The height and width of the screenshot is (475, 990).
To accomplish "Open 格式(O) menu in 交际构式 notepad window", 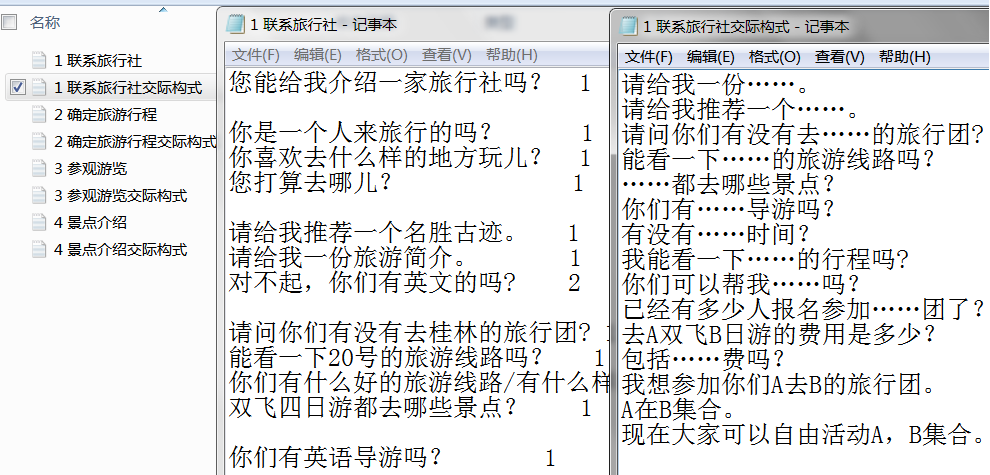I will pos(774,57).
